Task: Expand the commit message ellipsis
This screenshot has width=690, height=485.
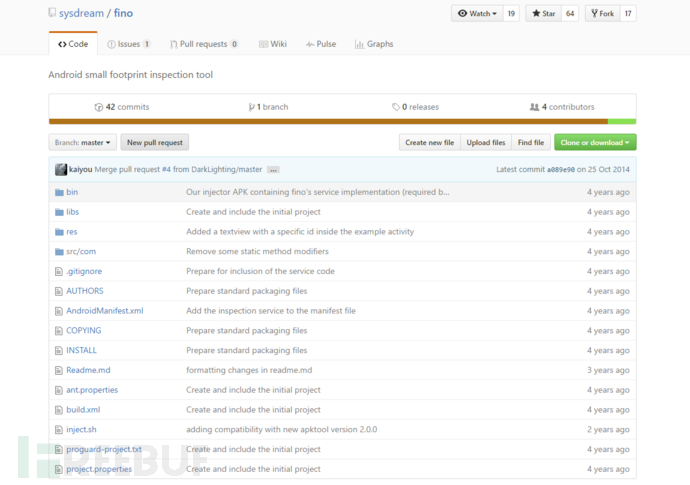Action: click(x=273, y=170)
